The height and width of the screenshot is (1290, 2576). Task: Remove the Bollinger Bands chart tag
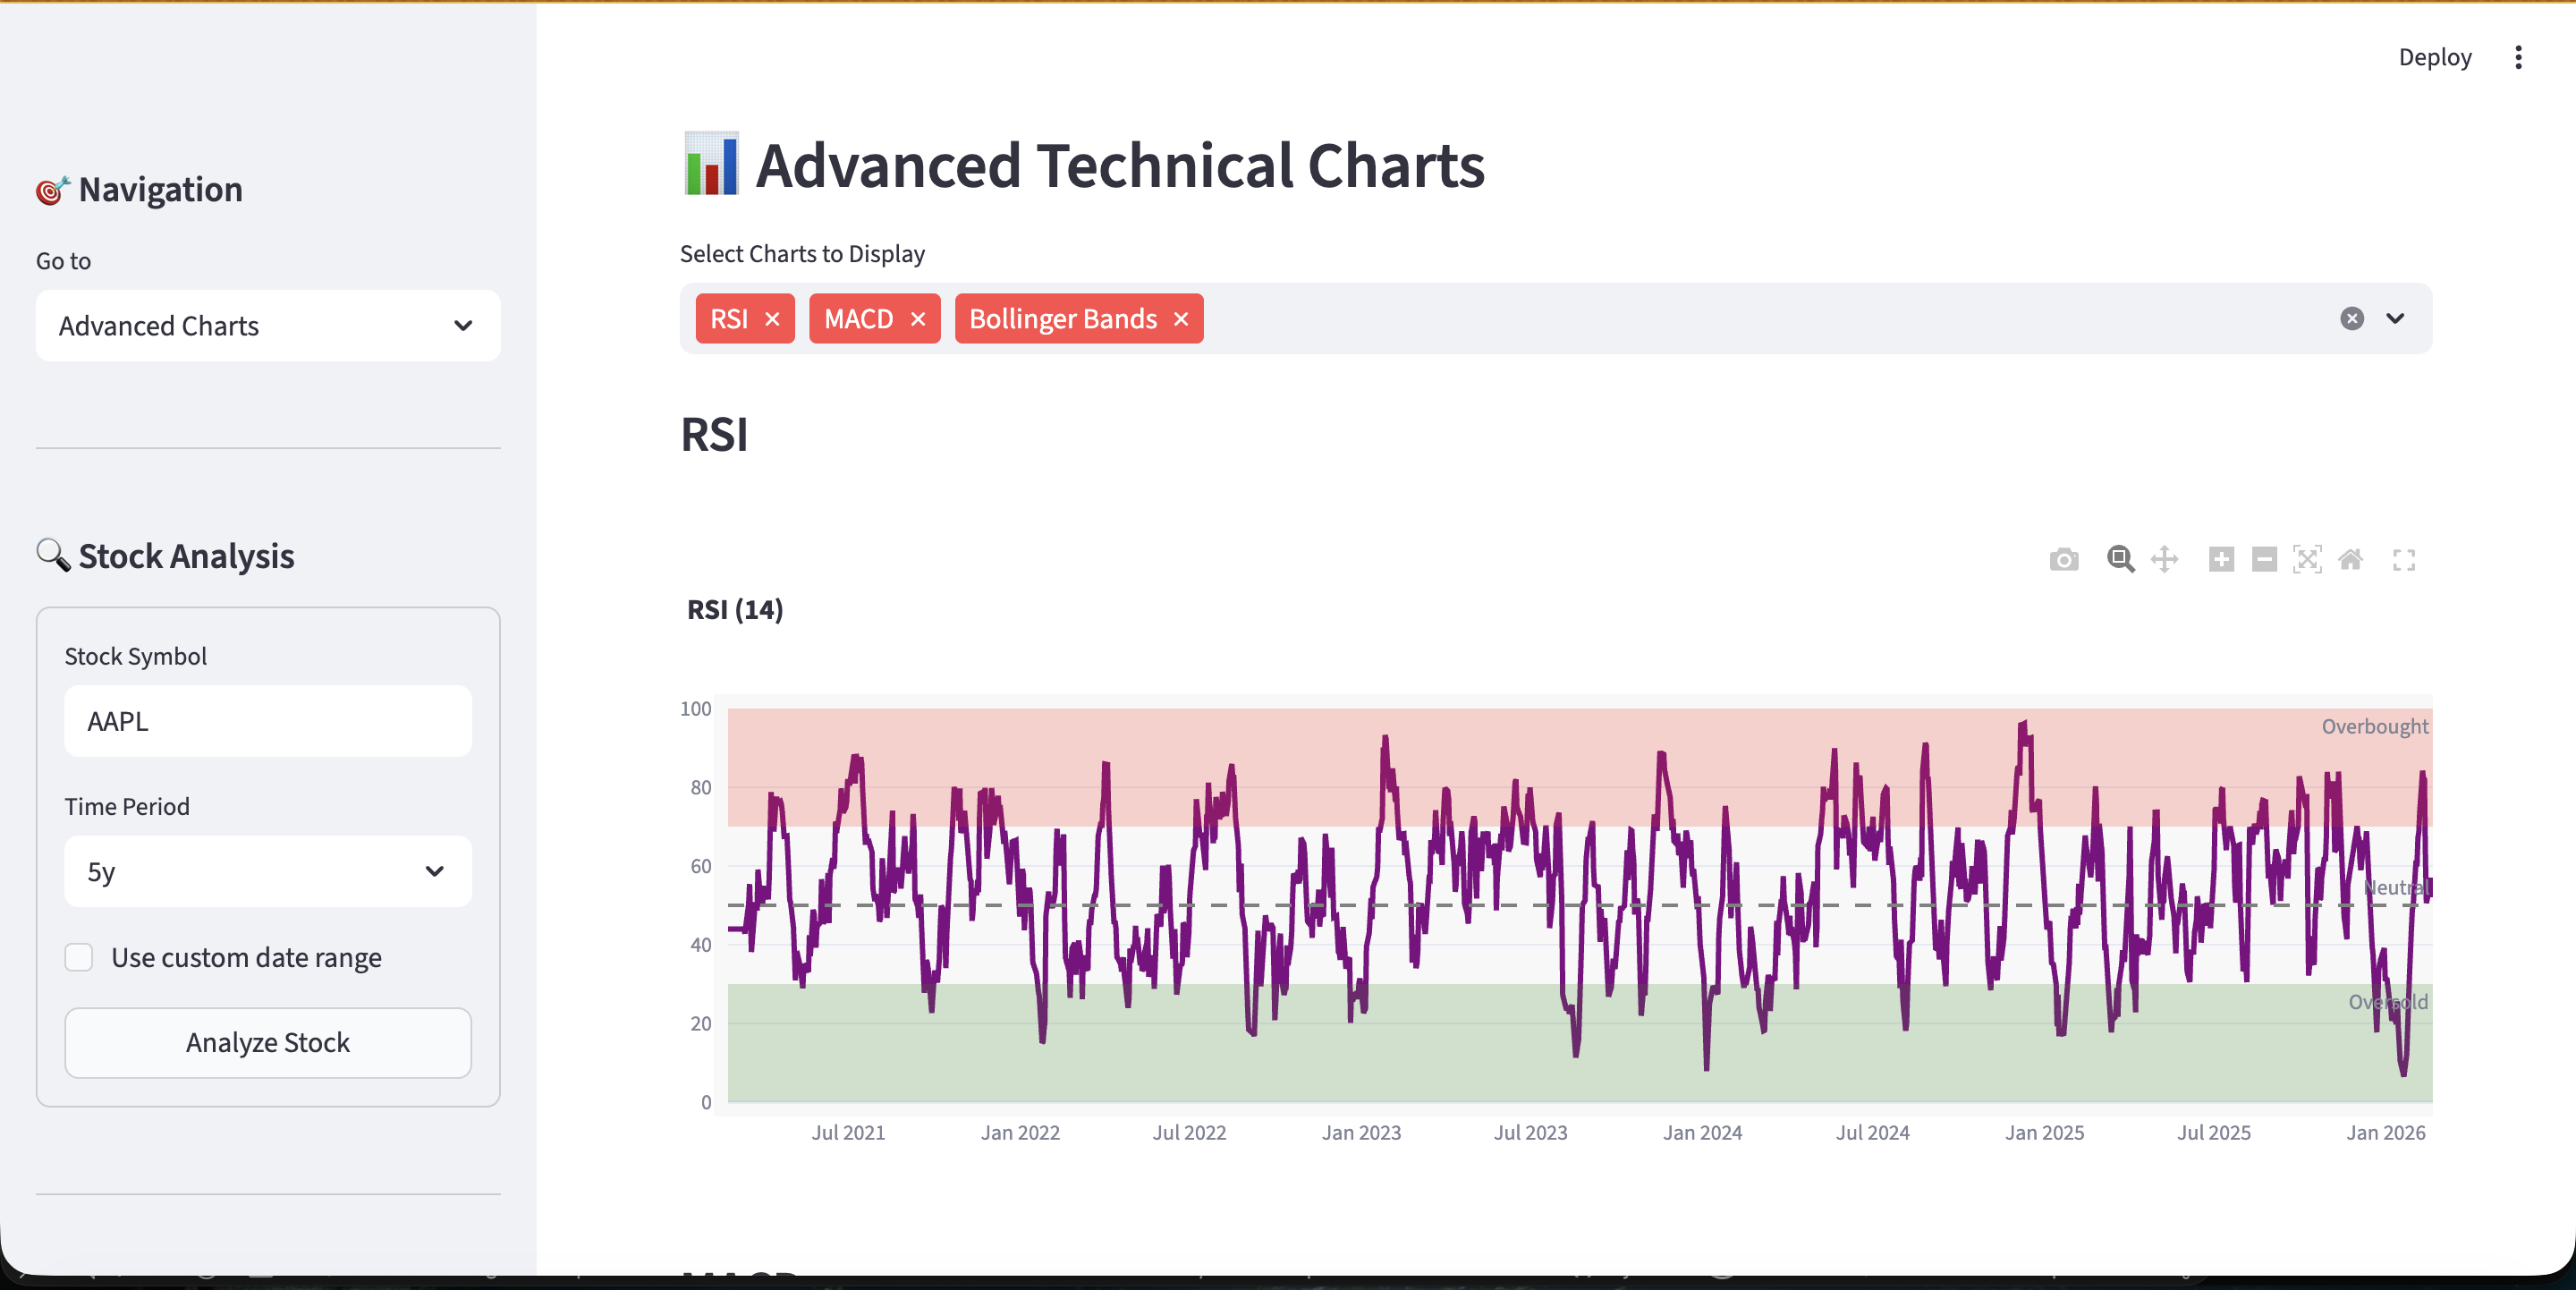(1181, 318)
